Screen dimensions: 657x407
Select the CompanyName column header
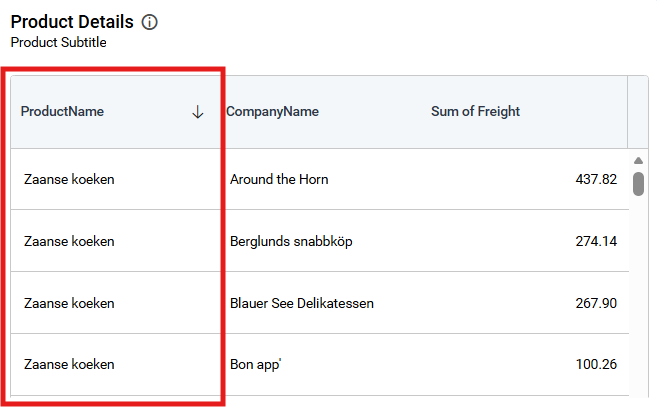pos(272,112)
